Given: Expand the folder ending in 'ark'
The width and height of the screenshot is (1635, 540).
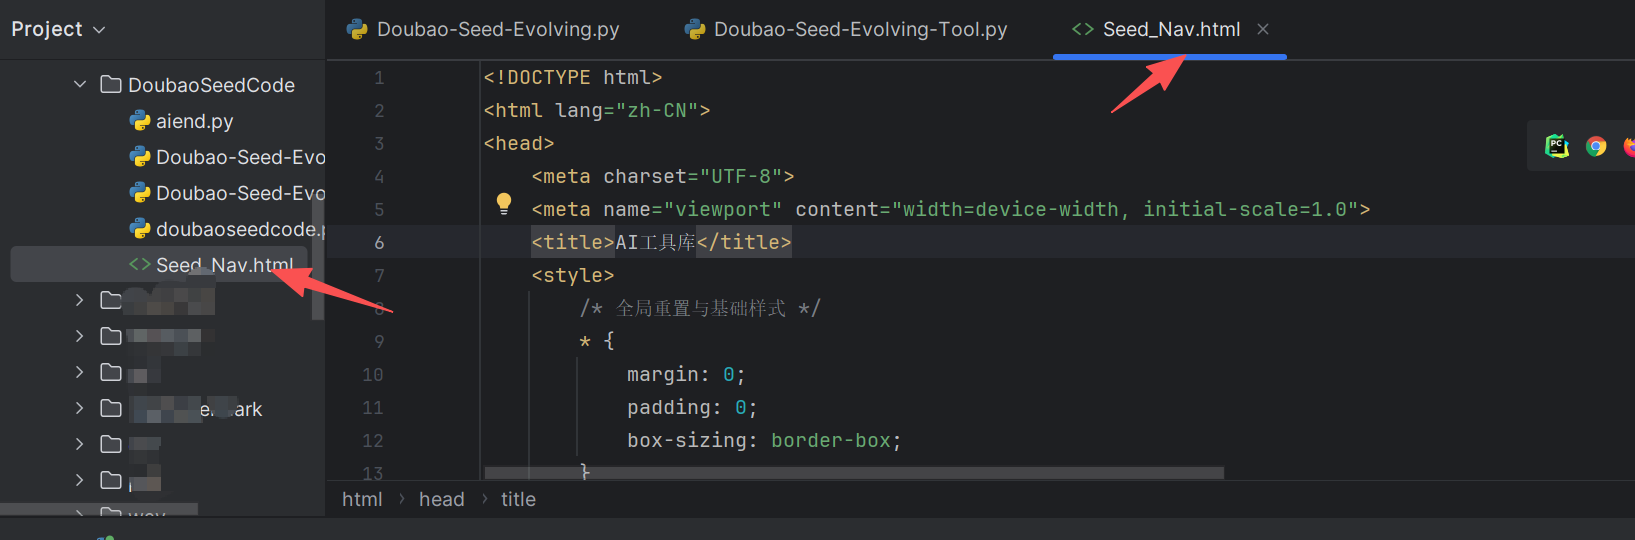Looking at the screenshot, I should (80, 408).
